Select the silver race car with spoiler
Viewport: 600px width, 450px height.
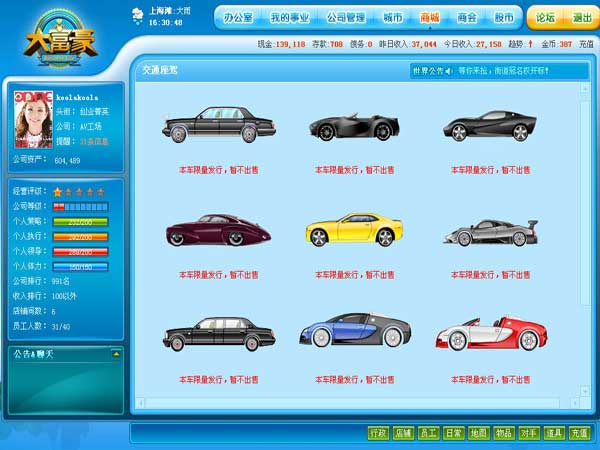click(491, 232)
